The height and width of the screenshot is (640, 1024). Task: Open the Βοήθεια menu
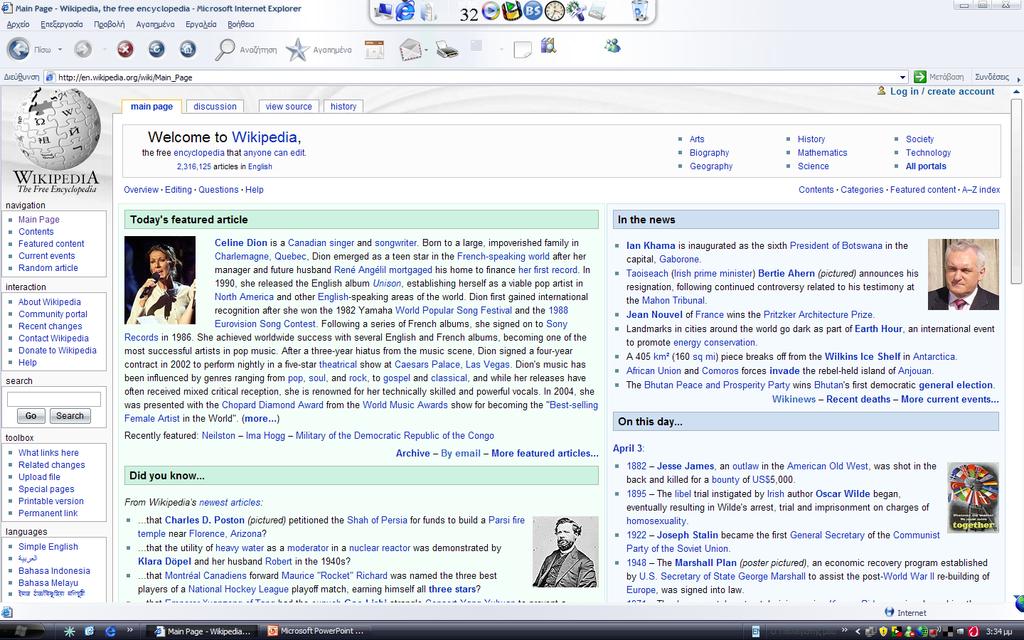(240, 24)
